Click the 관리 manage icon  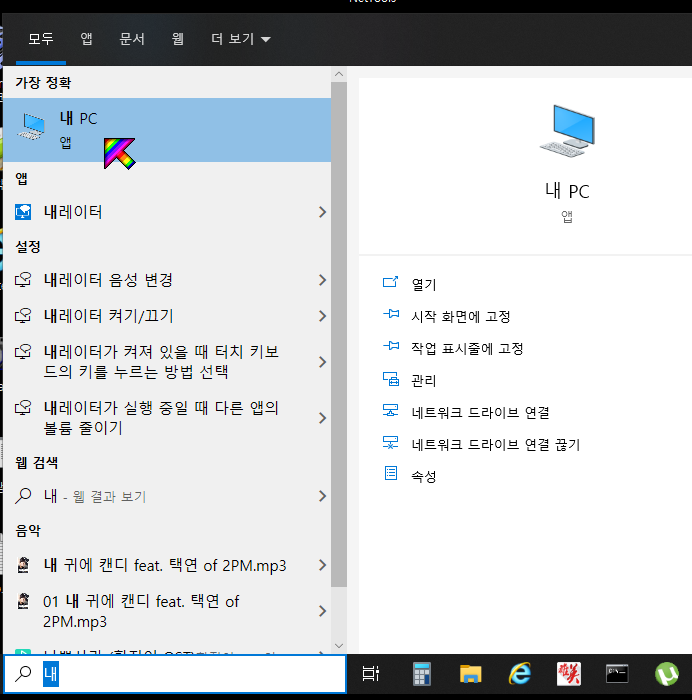[x=391, y=379]
